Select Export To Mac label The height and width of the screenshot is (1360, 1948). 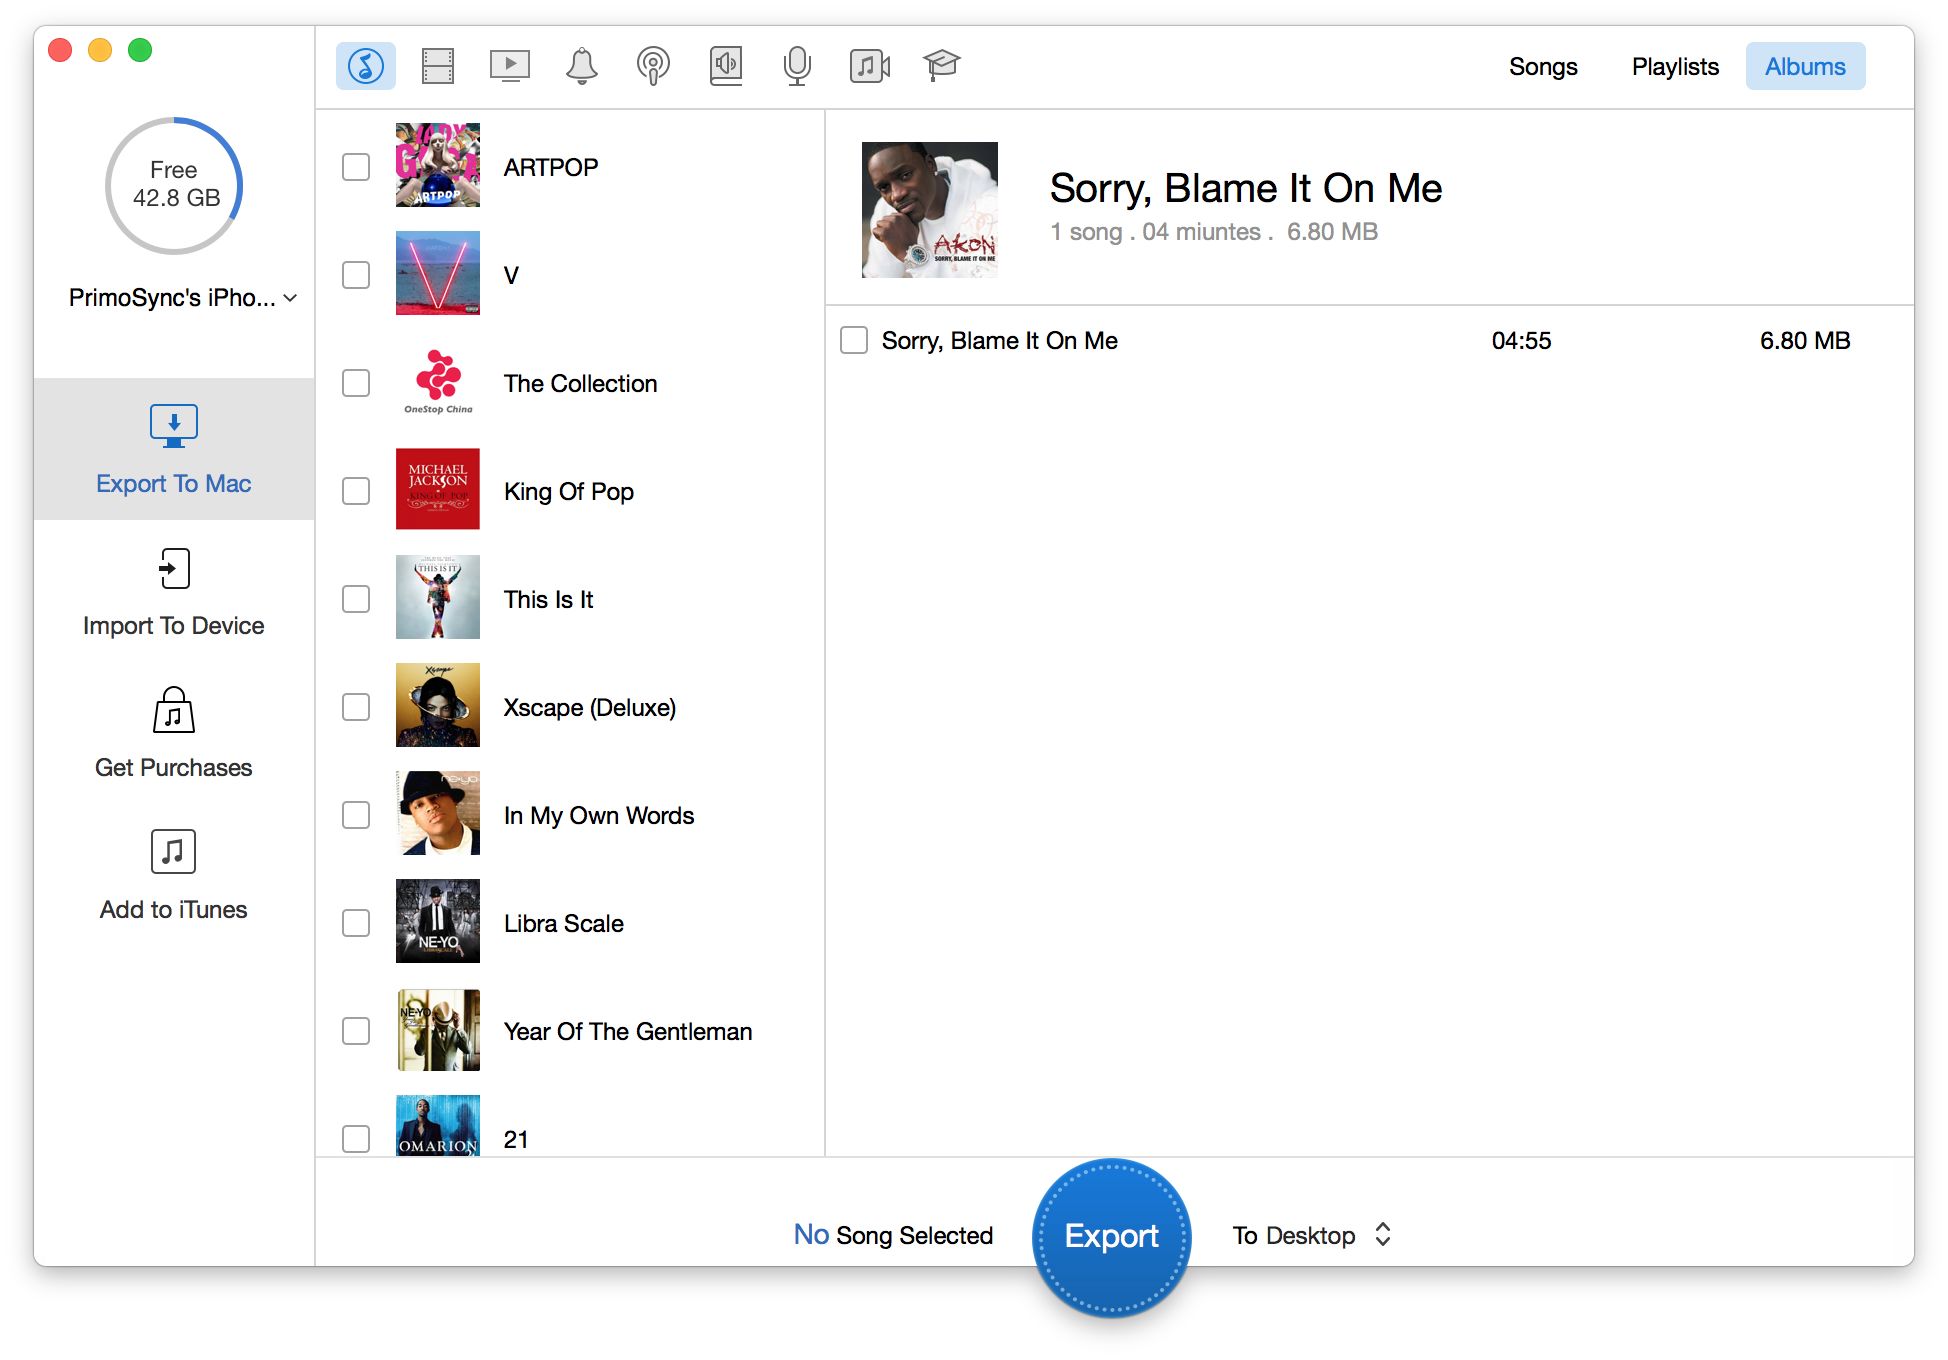(x=174, y=484)
